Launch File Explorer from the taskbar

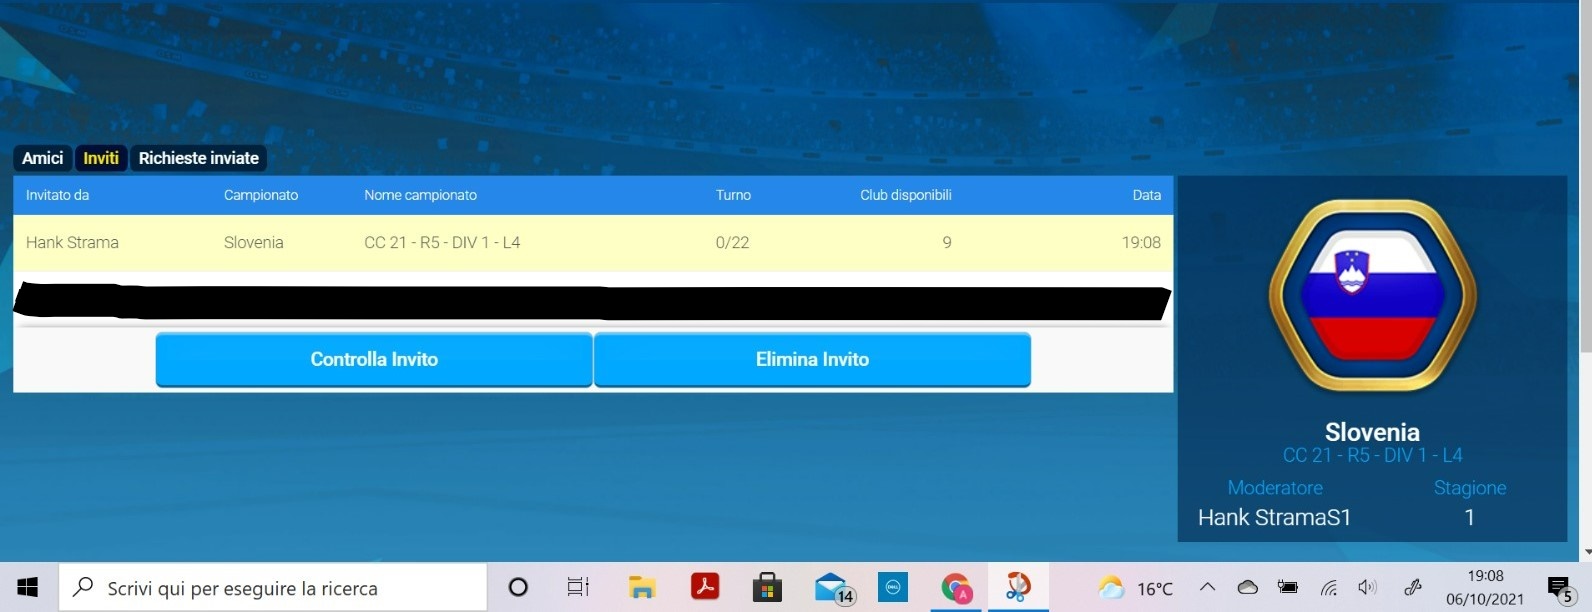coord(642,588)
